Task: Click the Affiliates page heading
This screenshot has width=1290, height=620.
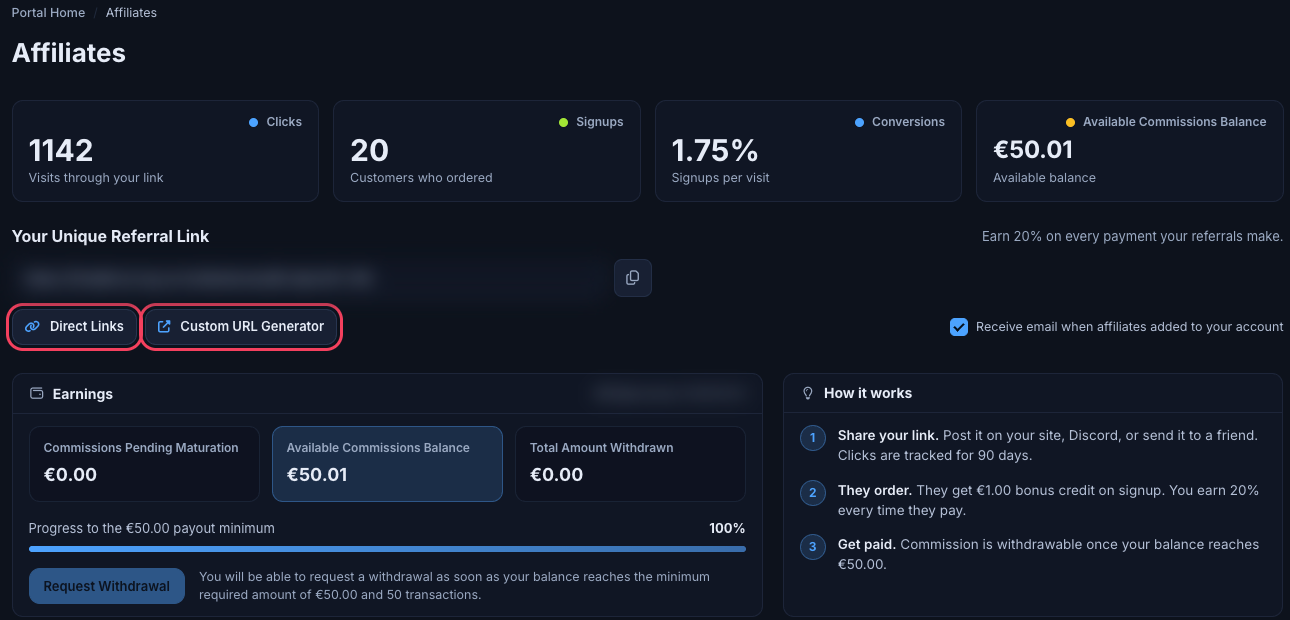Action: coord(69,53)
